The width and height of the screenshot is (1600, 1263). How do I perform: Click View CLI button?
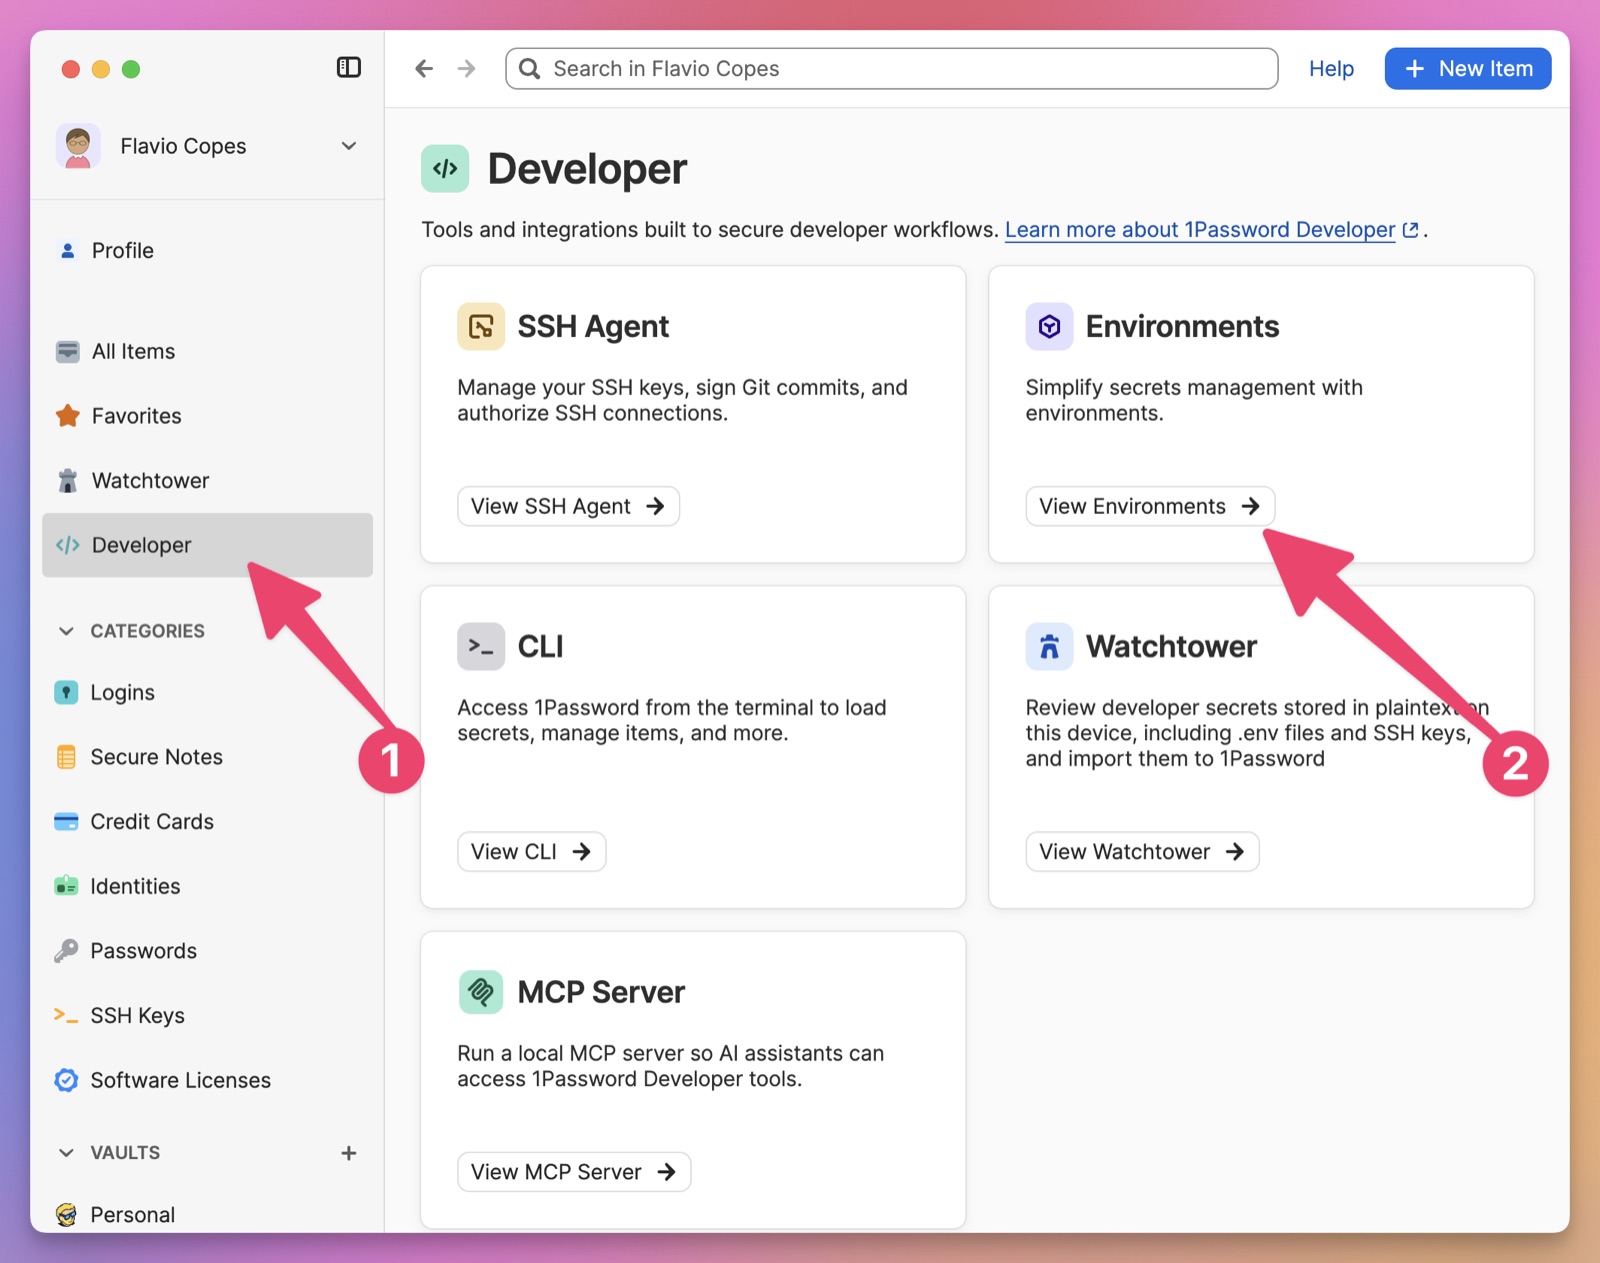[x=531, y=852]
